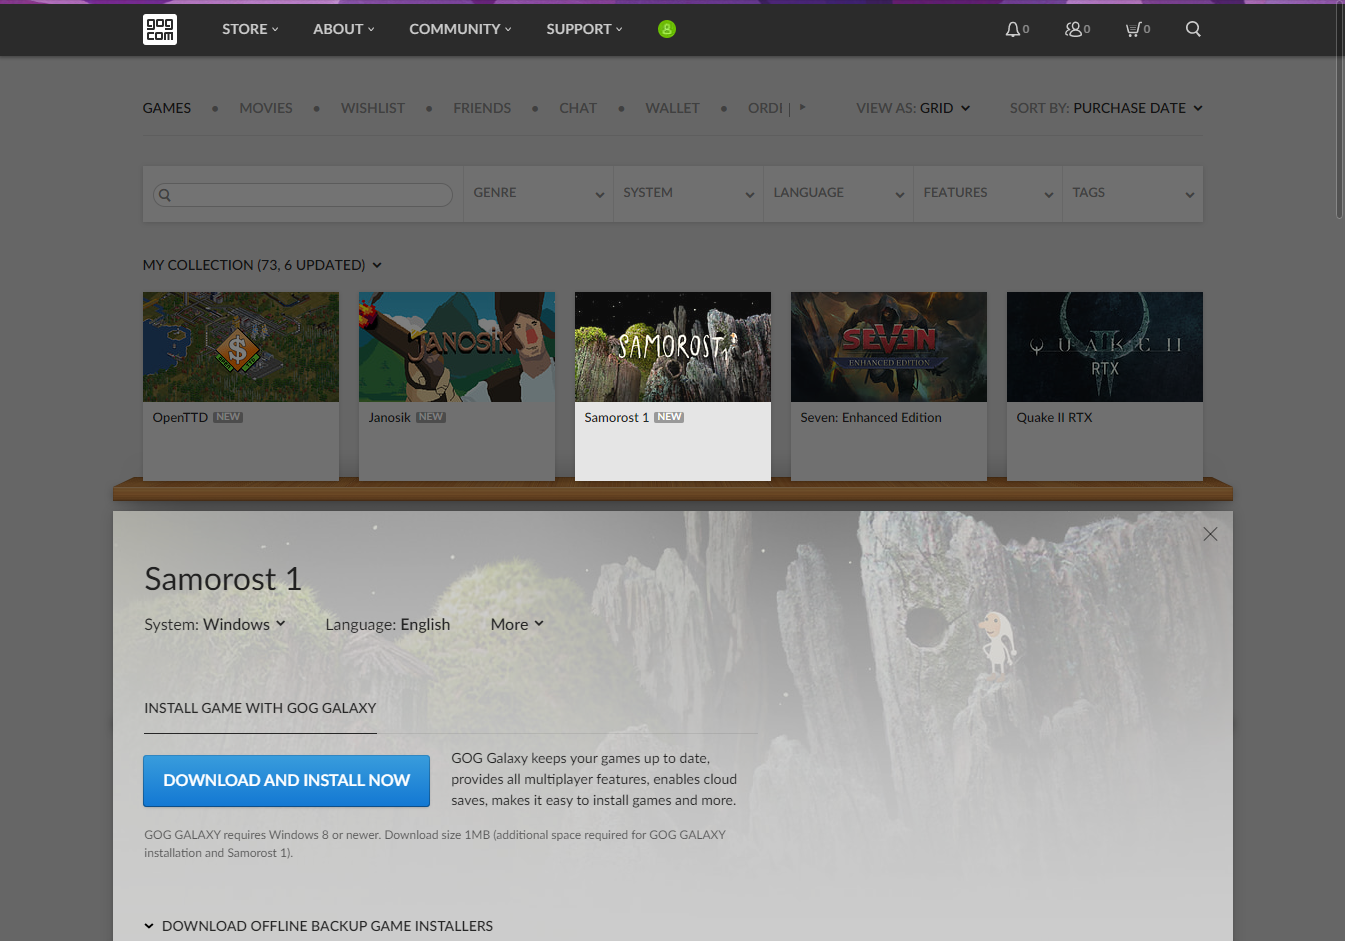This screenshot has width=1345, height=941.
Task: Click the collection search field
Action: 303,194
